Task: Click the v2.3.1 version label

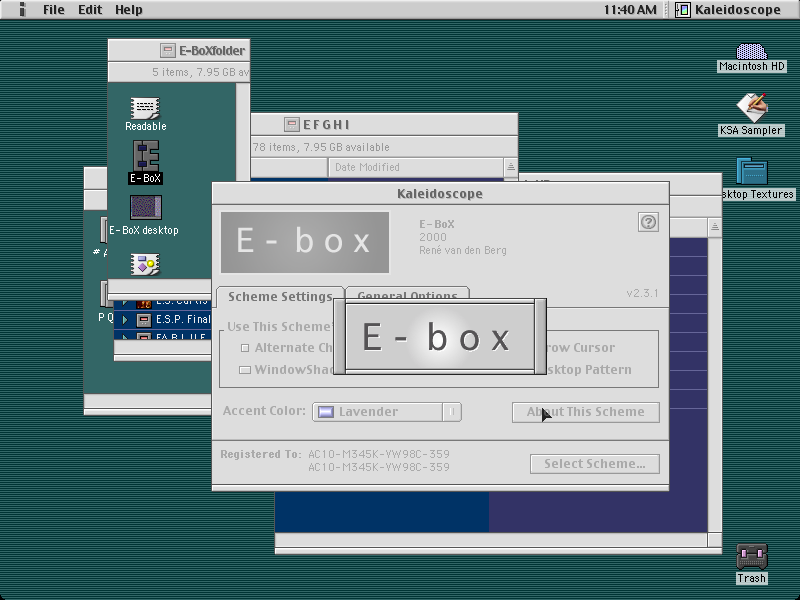Action: point(642,293)
